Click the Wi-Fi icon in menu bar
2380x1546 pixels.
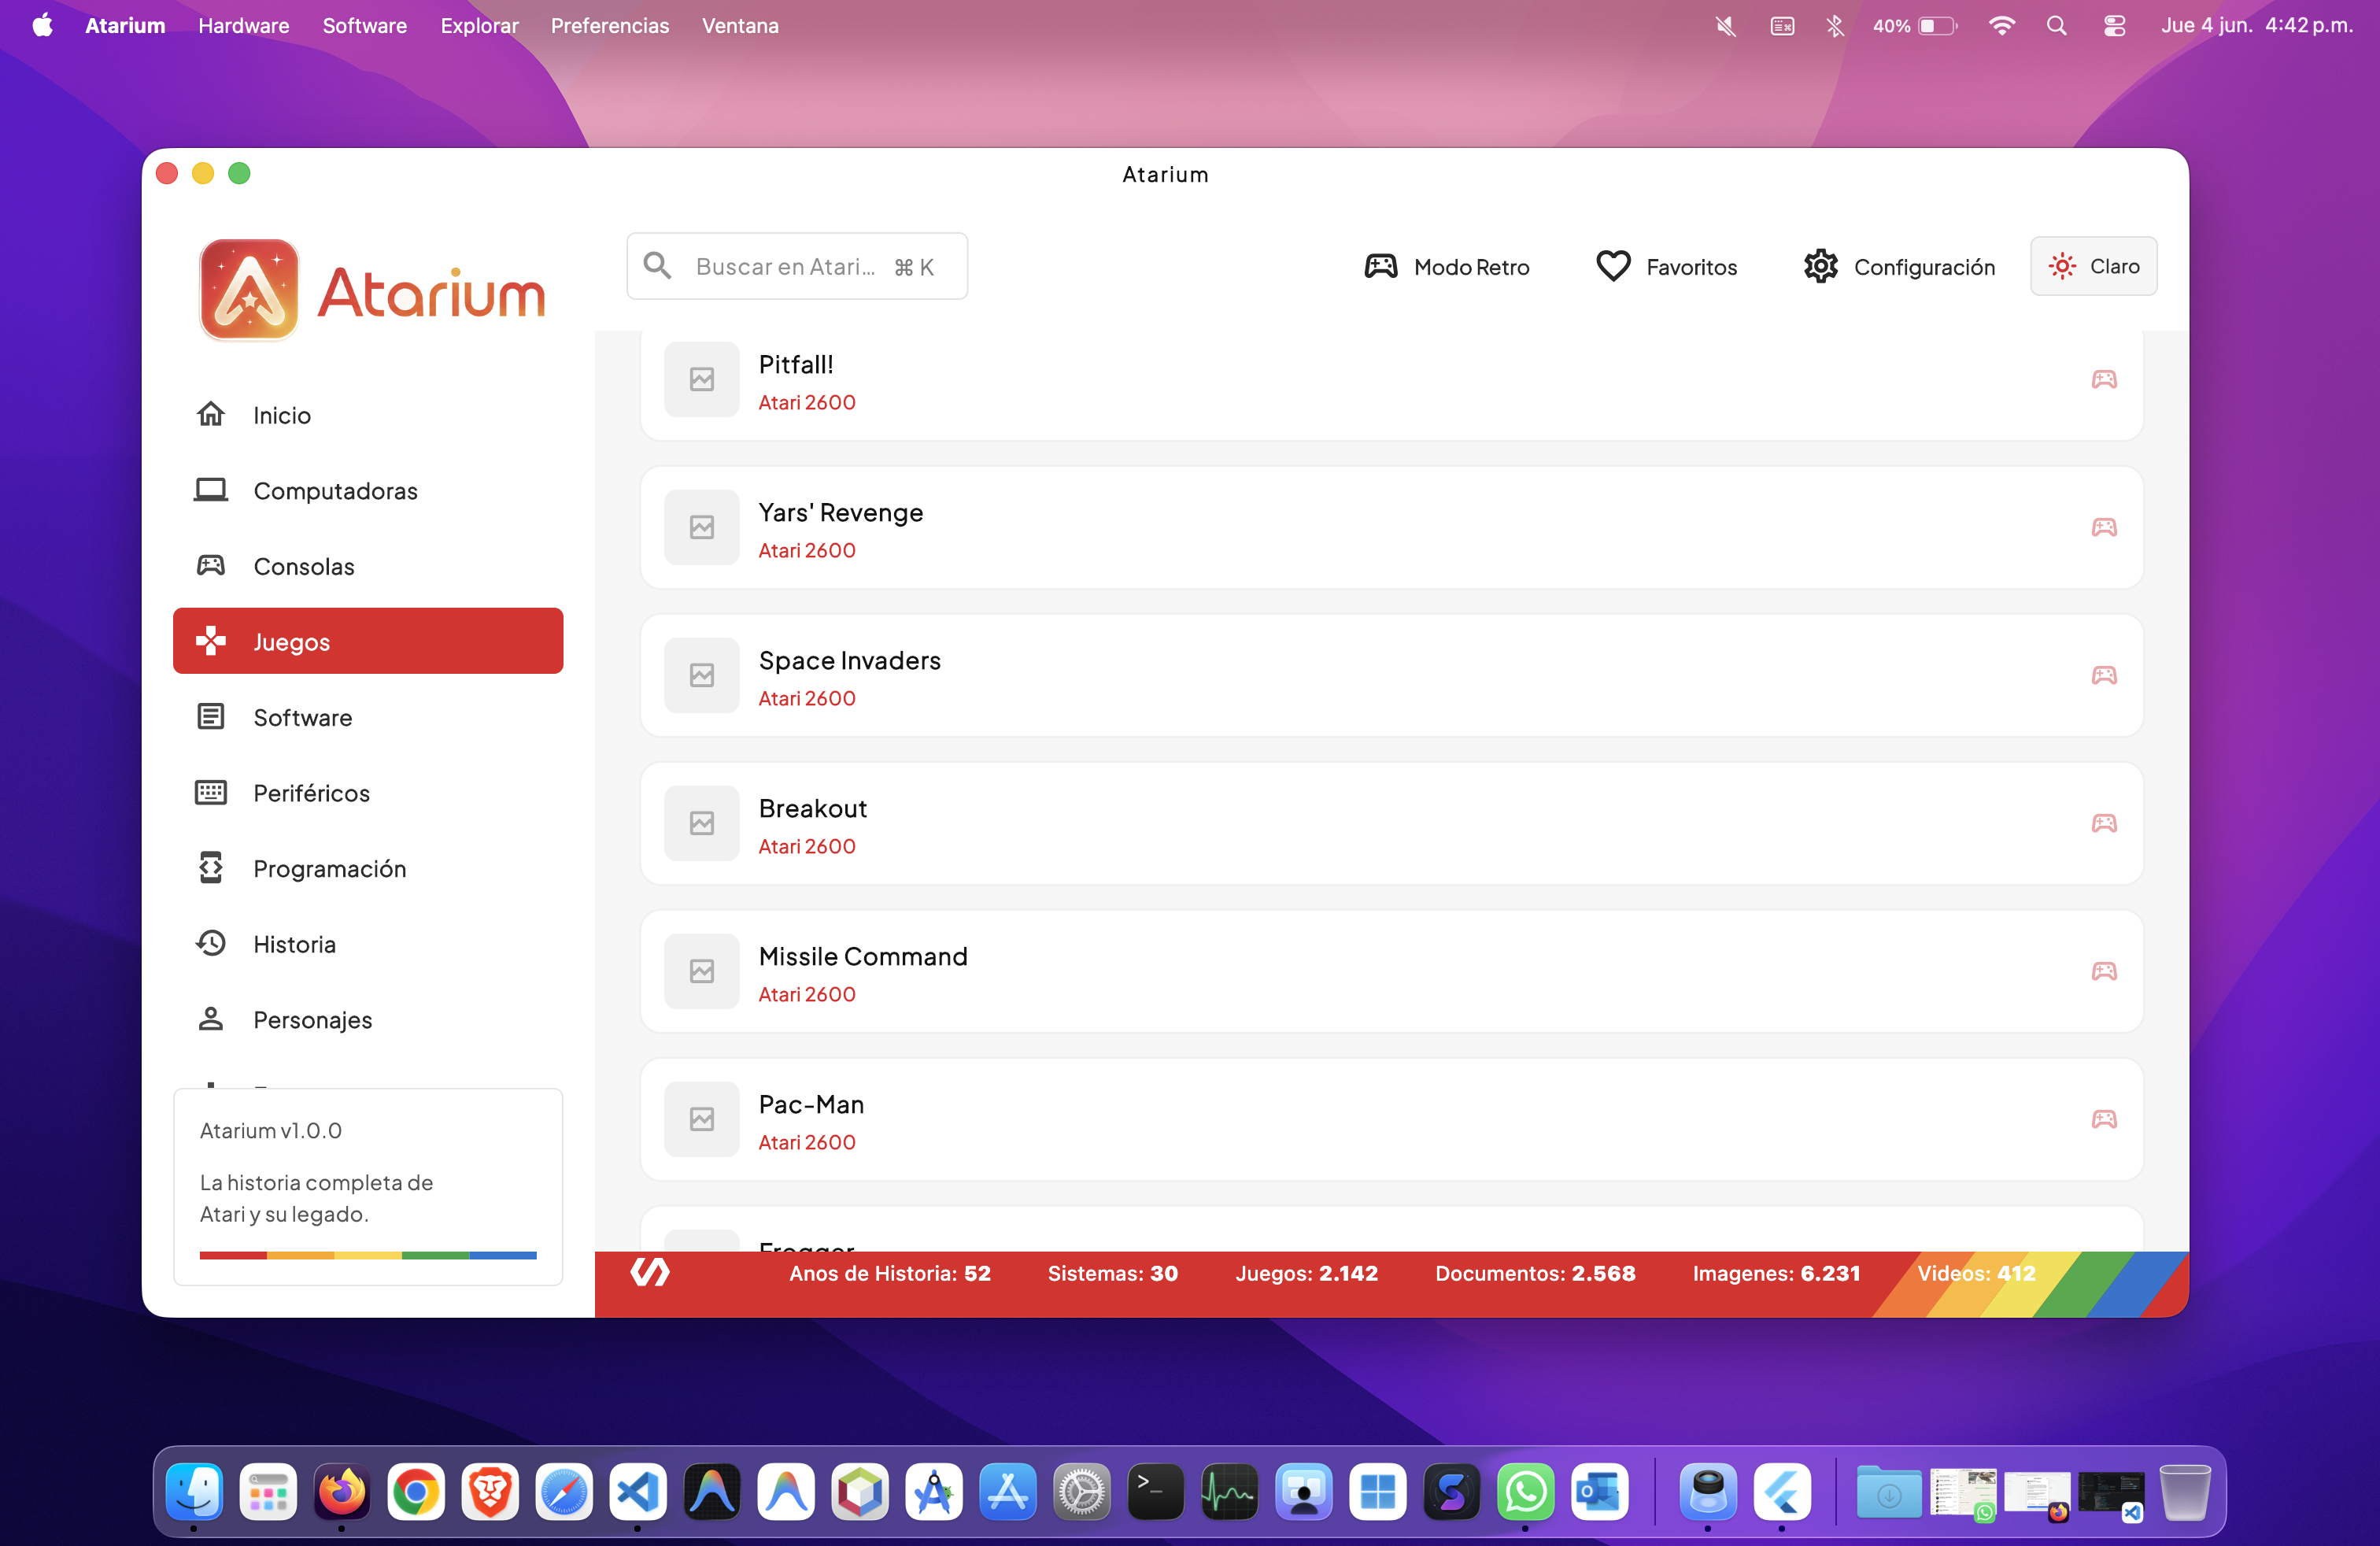pyautogui.click(x=2001, y=25)
